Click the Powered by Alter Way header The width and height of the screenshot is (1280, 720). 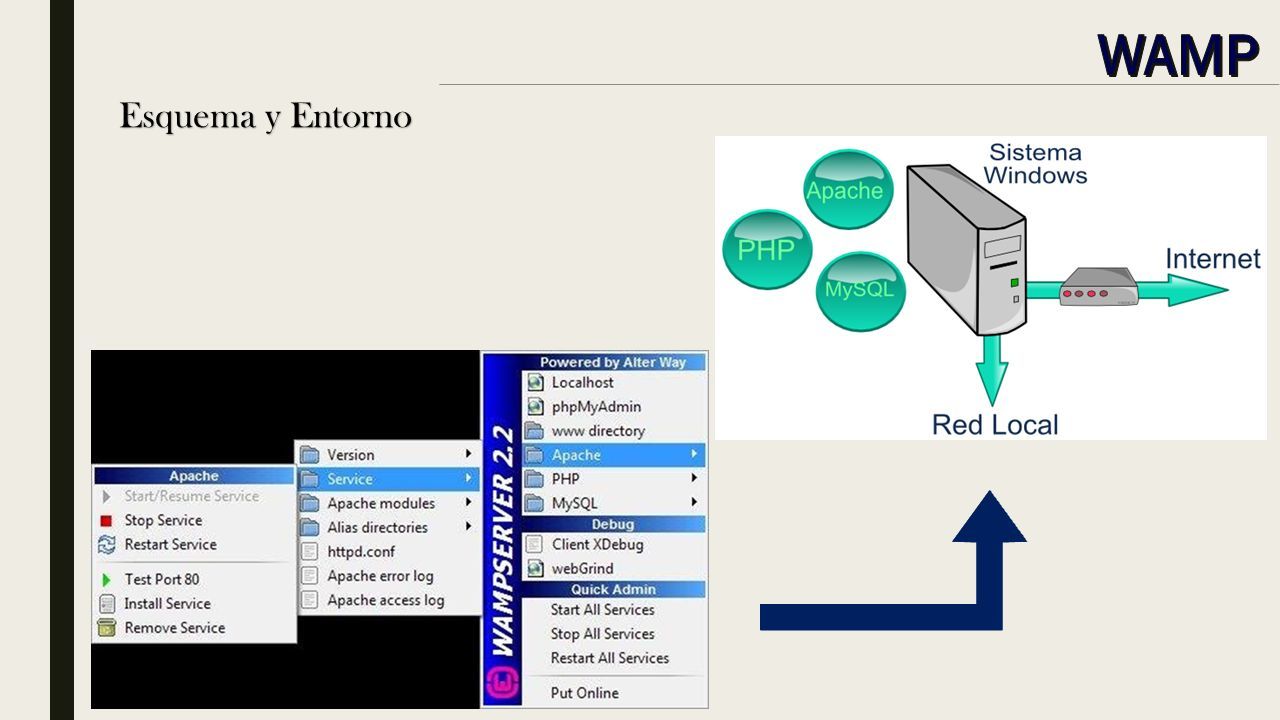pyautogui.click(x=613, y=362)
